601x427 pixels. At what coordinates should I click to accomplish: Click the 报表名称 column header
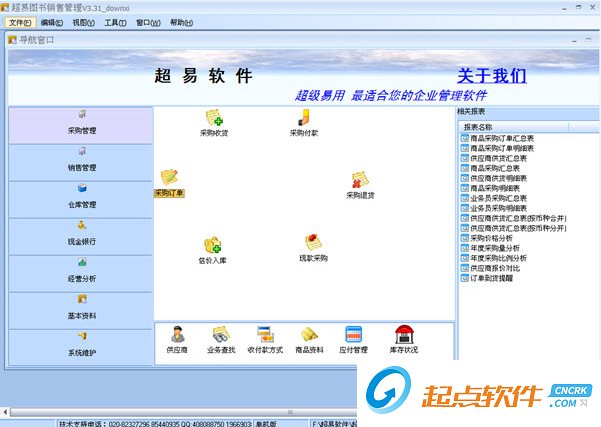514,127
